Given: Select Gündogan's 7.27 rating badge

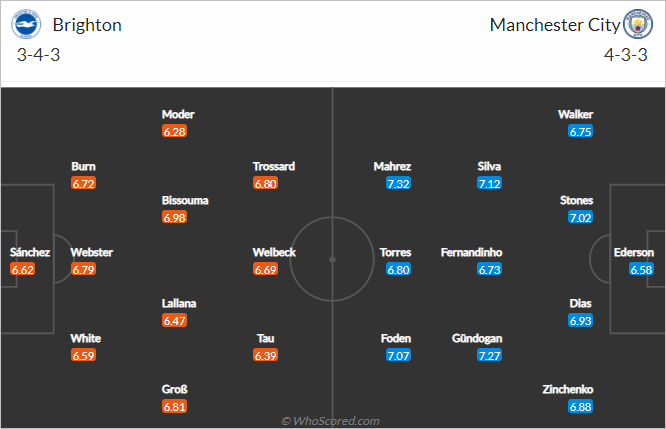Looking at the screenshot, I should pos(489,355).
